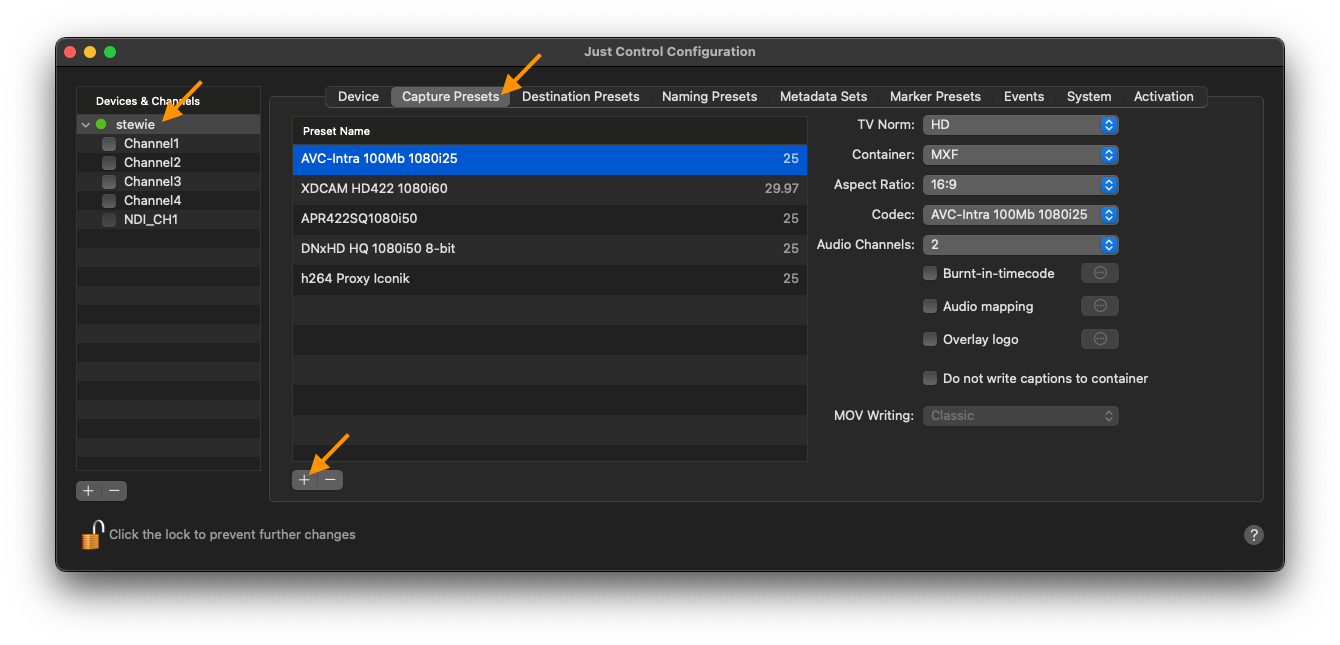
Task: Tick the Burnt-in-timecode checkbox
Action: (930, 273)
